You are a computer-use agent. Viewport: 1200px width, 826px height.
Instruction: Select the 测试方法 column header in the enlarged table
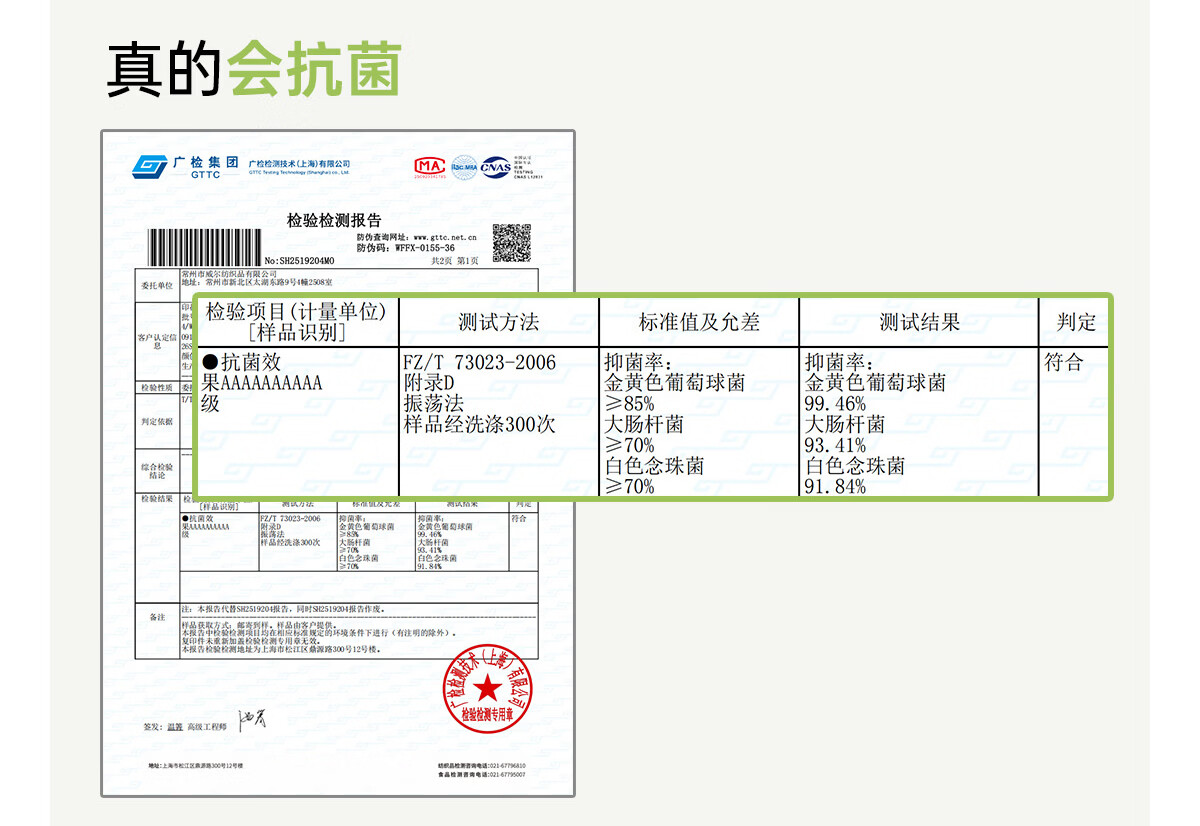(498, 322)
